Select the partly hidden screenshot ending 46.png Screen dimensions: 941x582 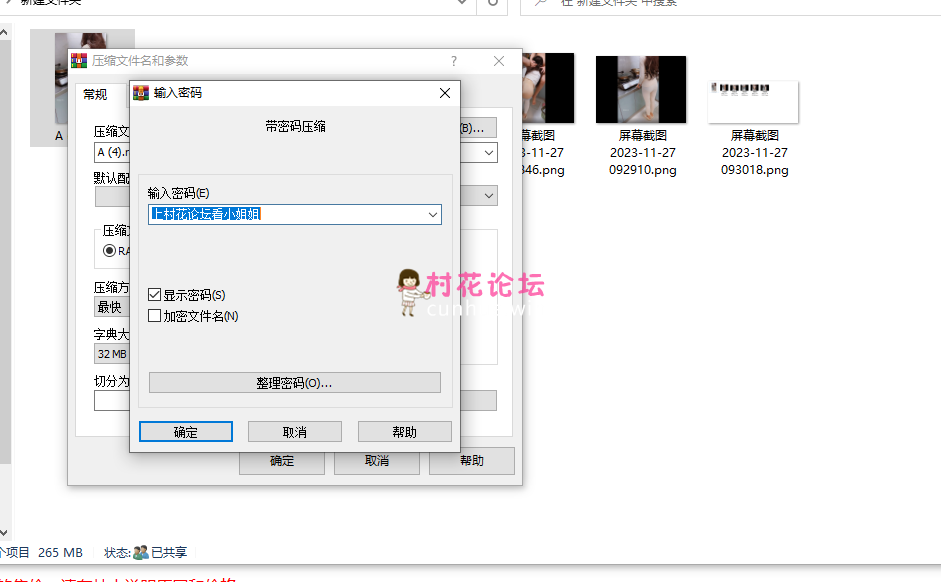[547, 88]
